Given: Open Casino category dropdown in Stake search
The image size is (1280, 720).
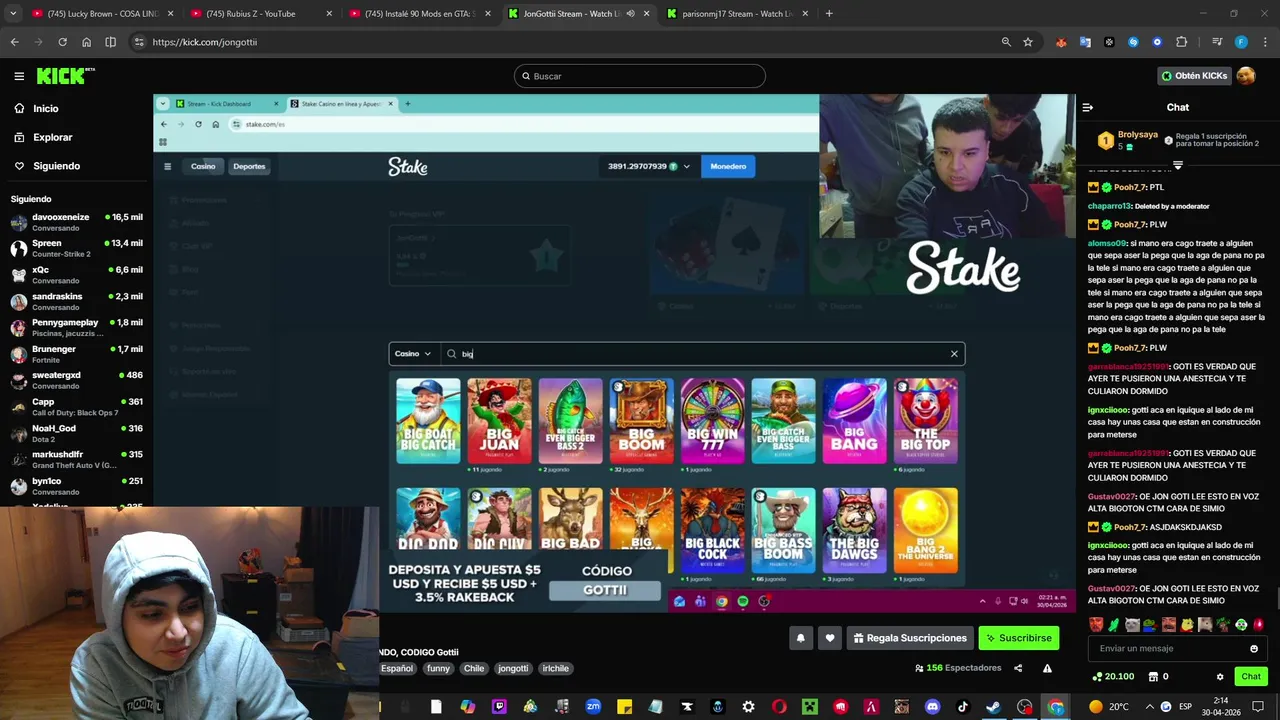Looking at the screenshot, I should tap(413, 353).
